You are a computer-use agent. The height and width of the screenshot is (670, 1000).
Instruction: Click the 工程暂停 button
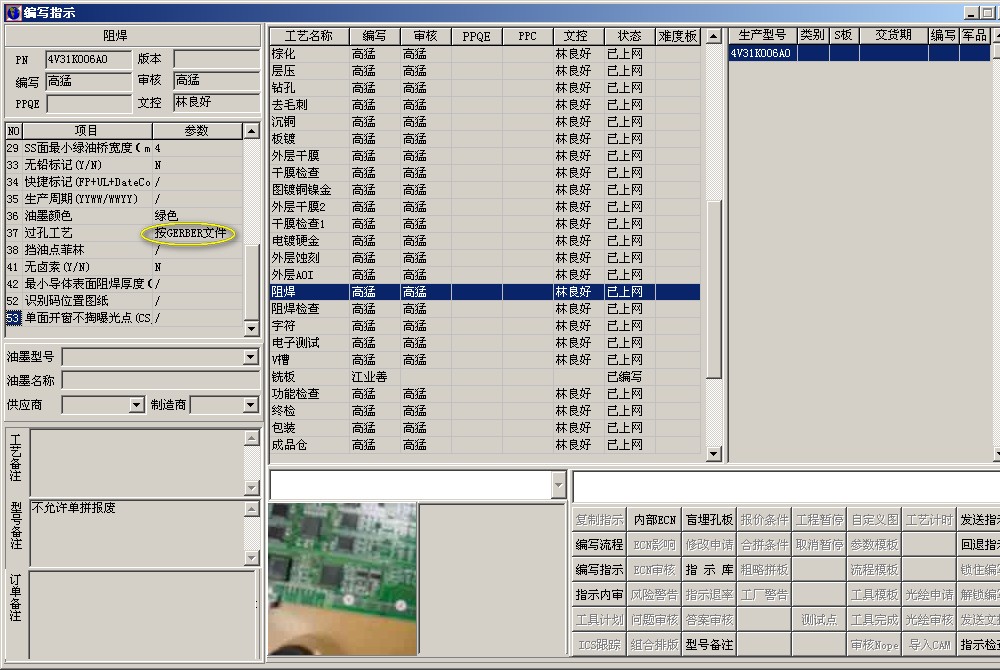click(x=819, y=520)
